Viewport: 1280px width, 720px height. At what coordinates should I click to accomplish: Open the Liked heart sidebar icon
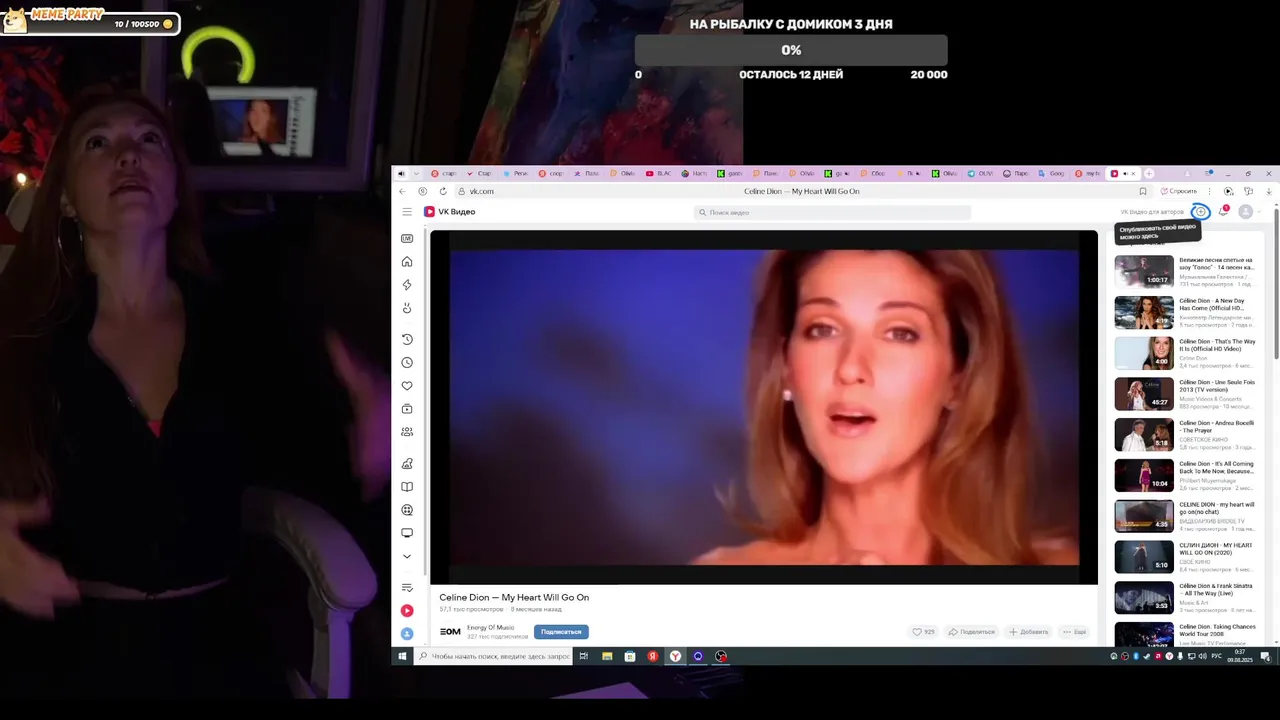(x=407, y=386)
